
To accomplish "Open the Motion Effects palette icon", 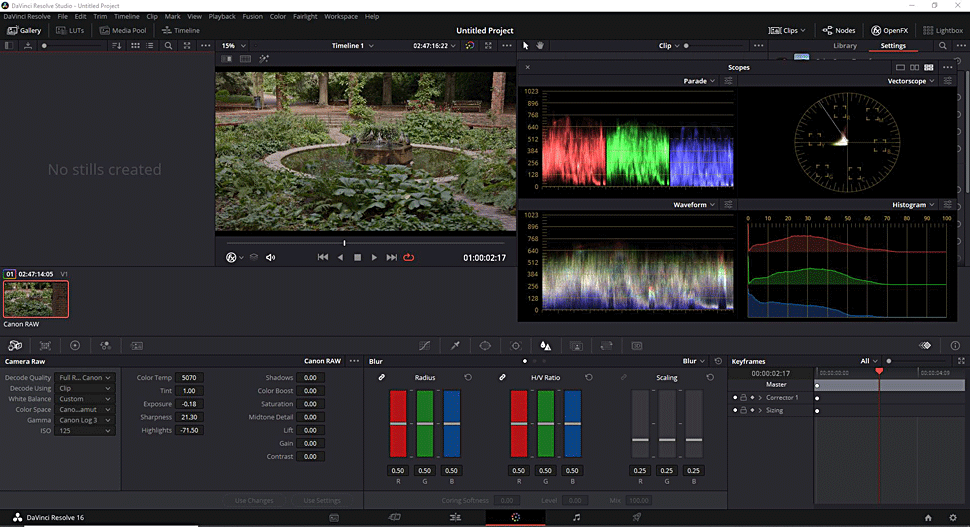I will [137, 346].
